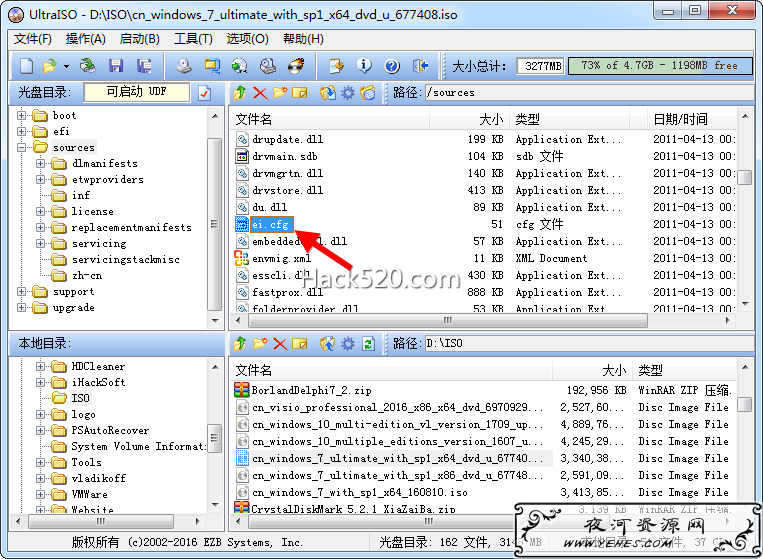
Task: Expand the servicing folder node
Action: [40, 244]
